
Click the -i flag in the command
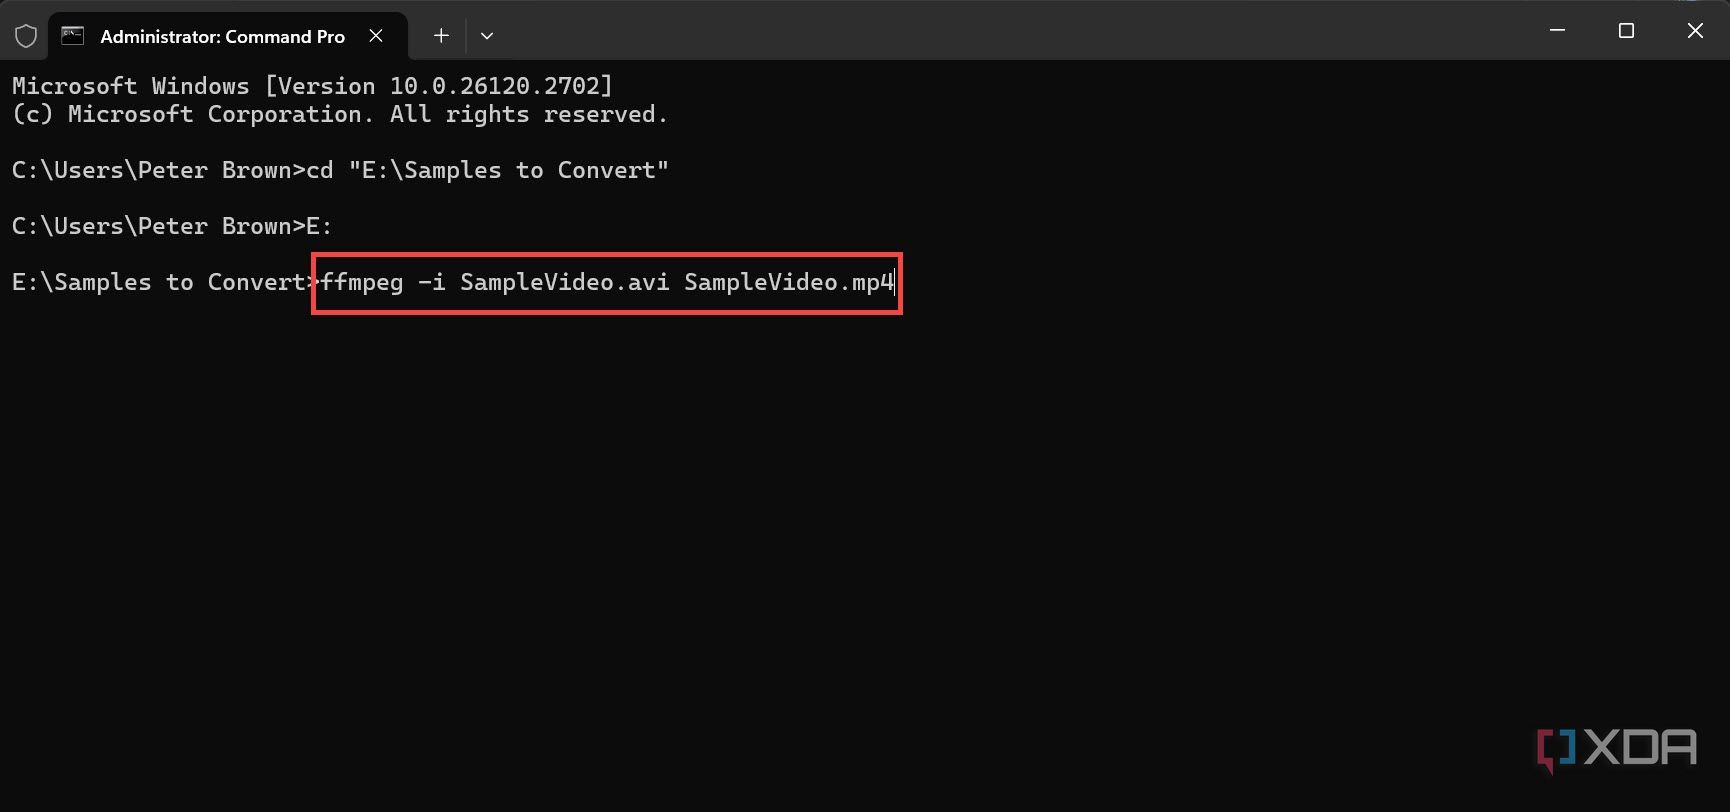coord(432,283)
